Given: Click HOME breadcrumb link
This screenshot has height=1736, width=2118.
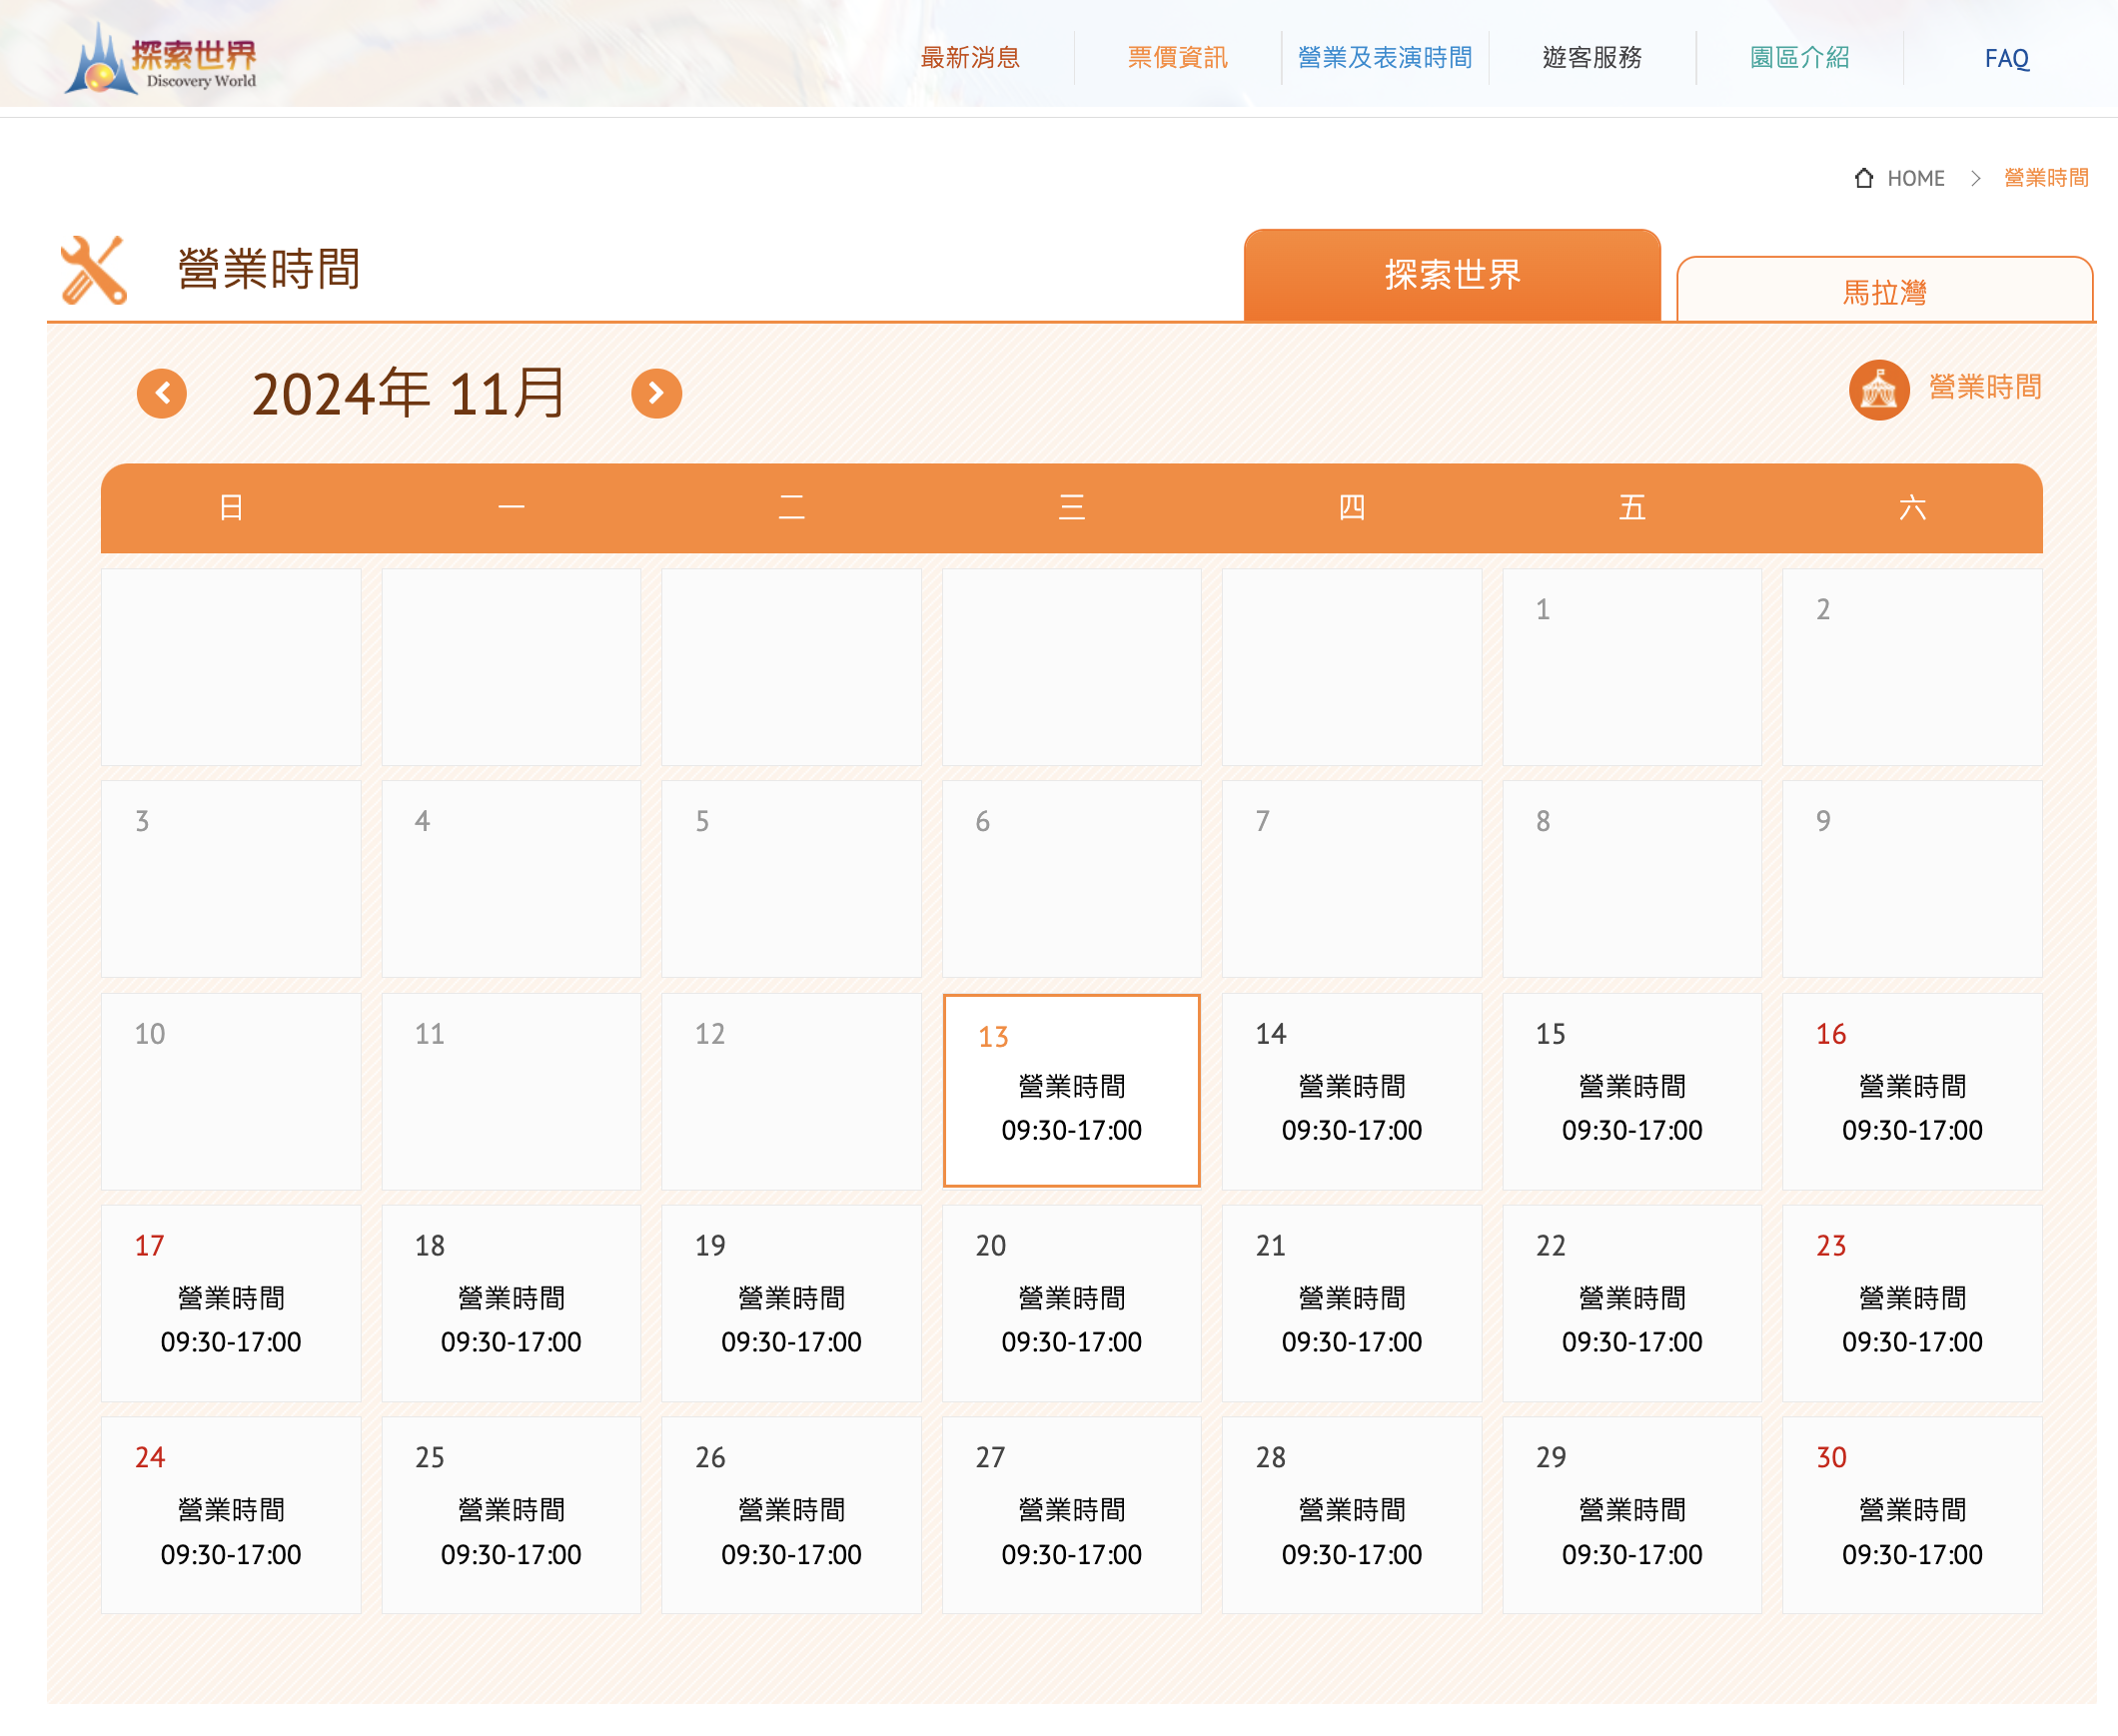Looking at the screenshot, I should (1914, 178).
